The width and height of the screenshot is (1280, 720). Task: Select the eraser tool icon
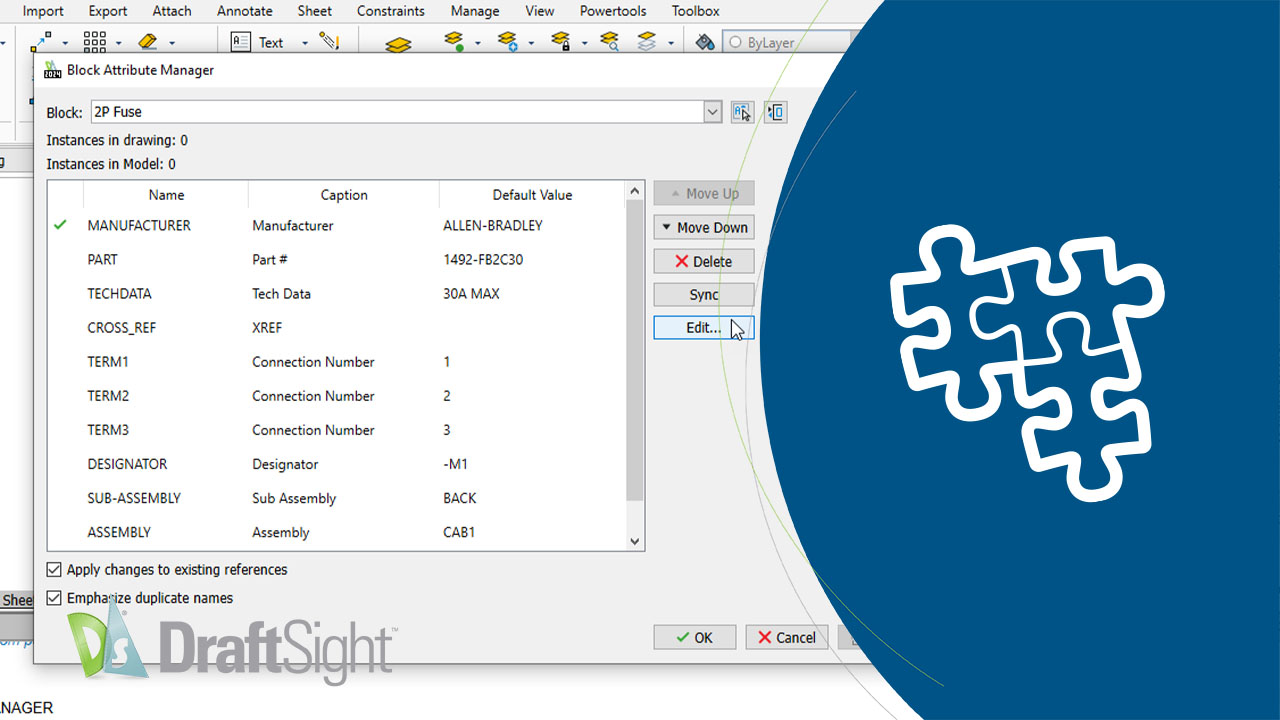[148, 42]
